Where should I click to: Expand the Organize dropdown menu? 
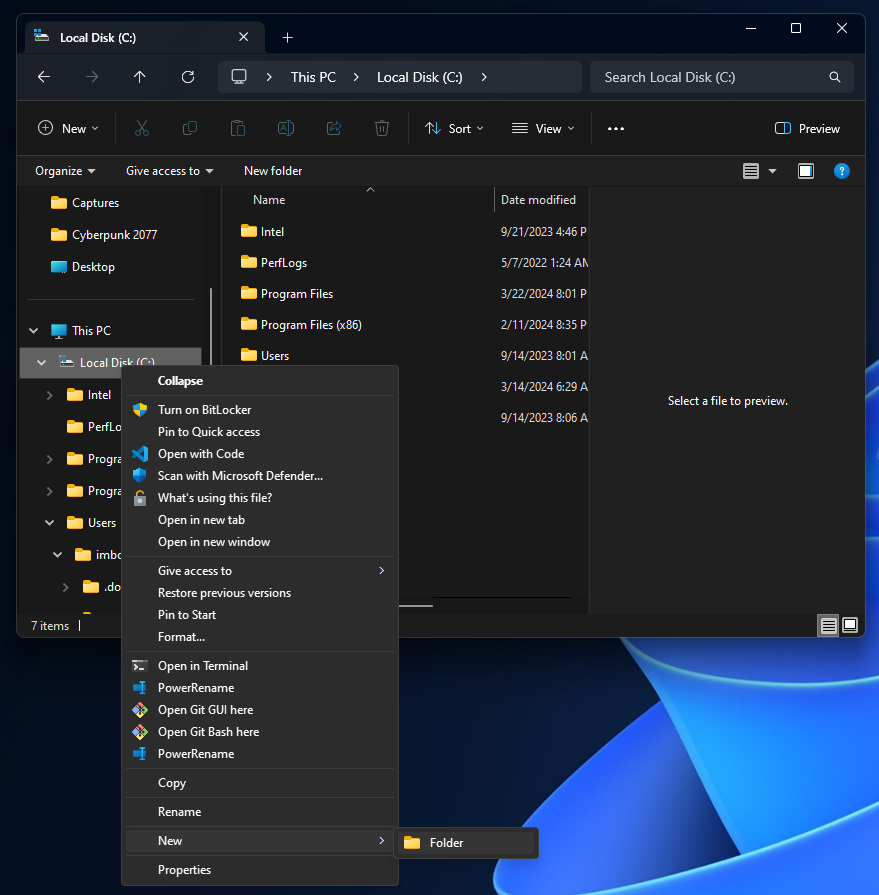(x=65, y=171)
